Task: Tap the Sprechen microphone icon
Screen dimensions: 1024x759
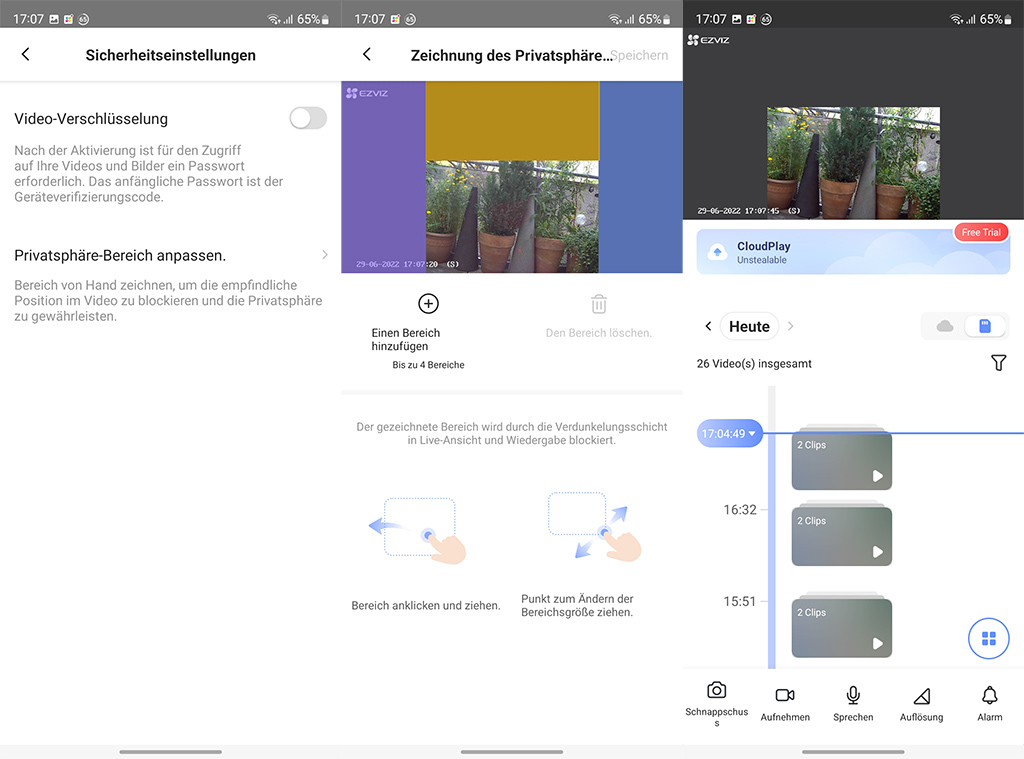Action: [853, 695]
